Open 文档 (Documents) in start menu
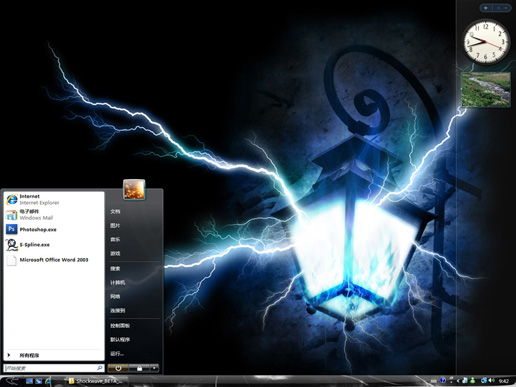The width and height of the screenshot is (516, 387). [115, 211]
